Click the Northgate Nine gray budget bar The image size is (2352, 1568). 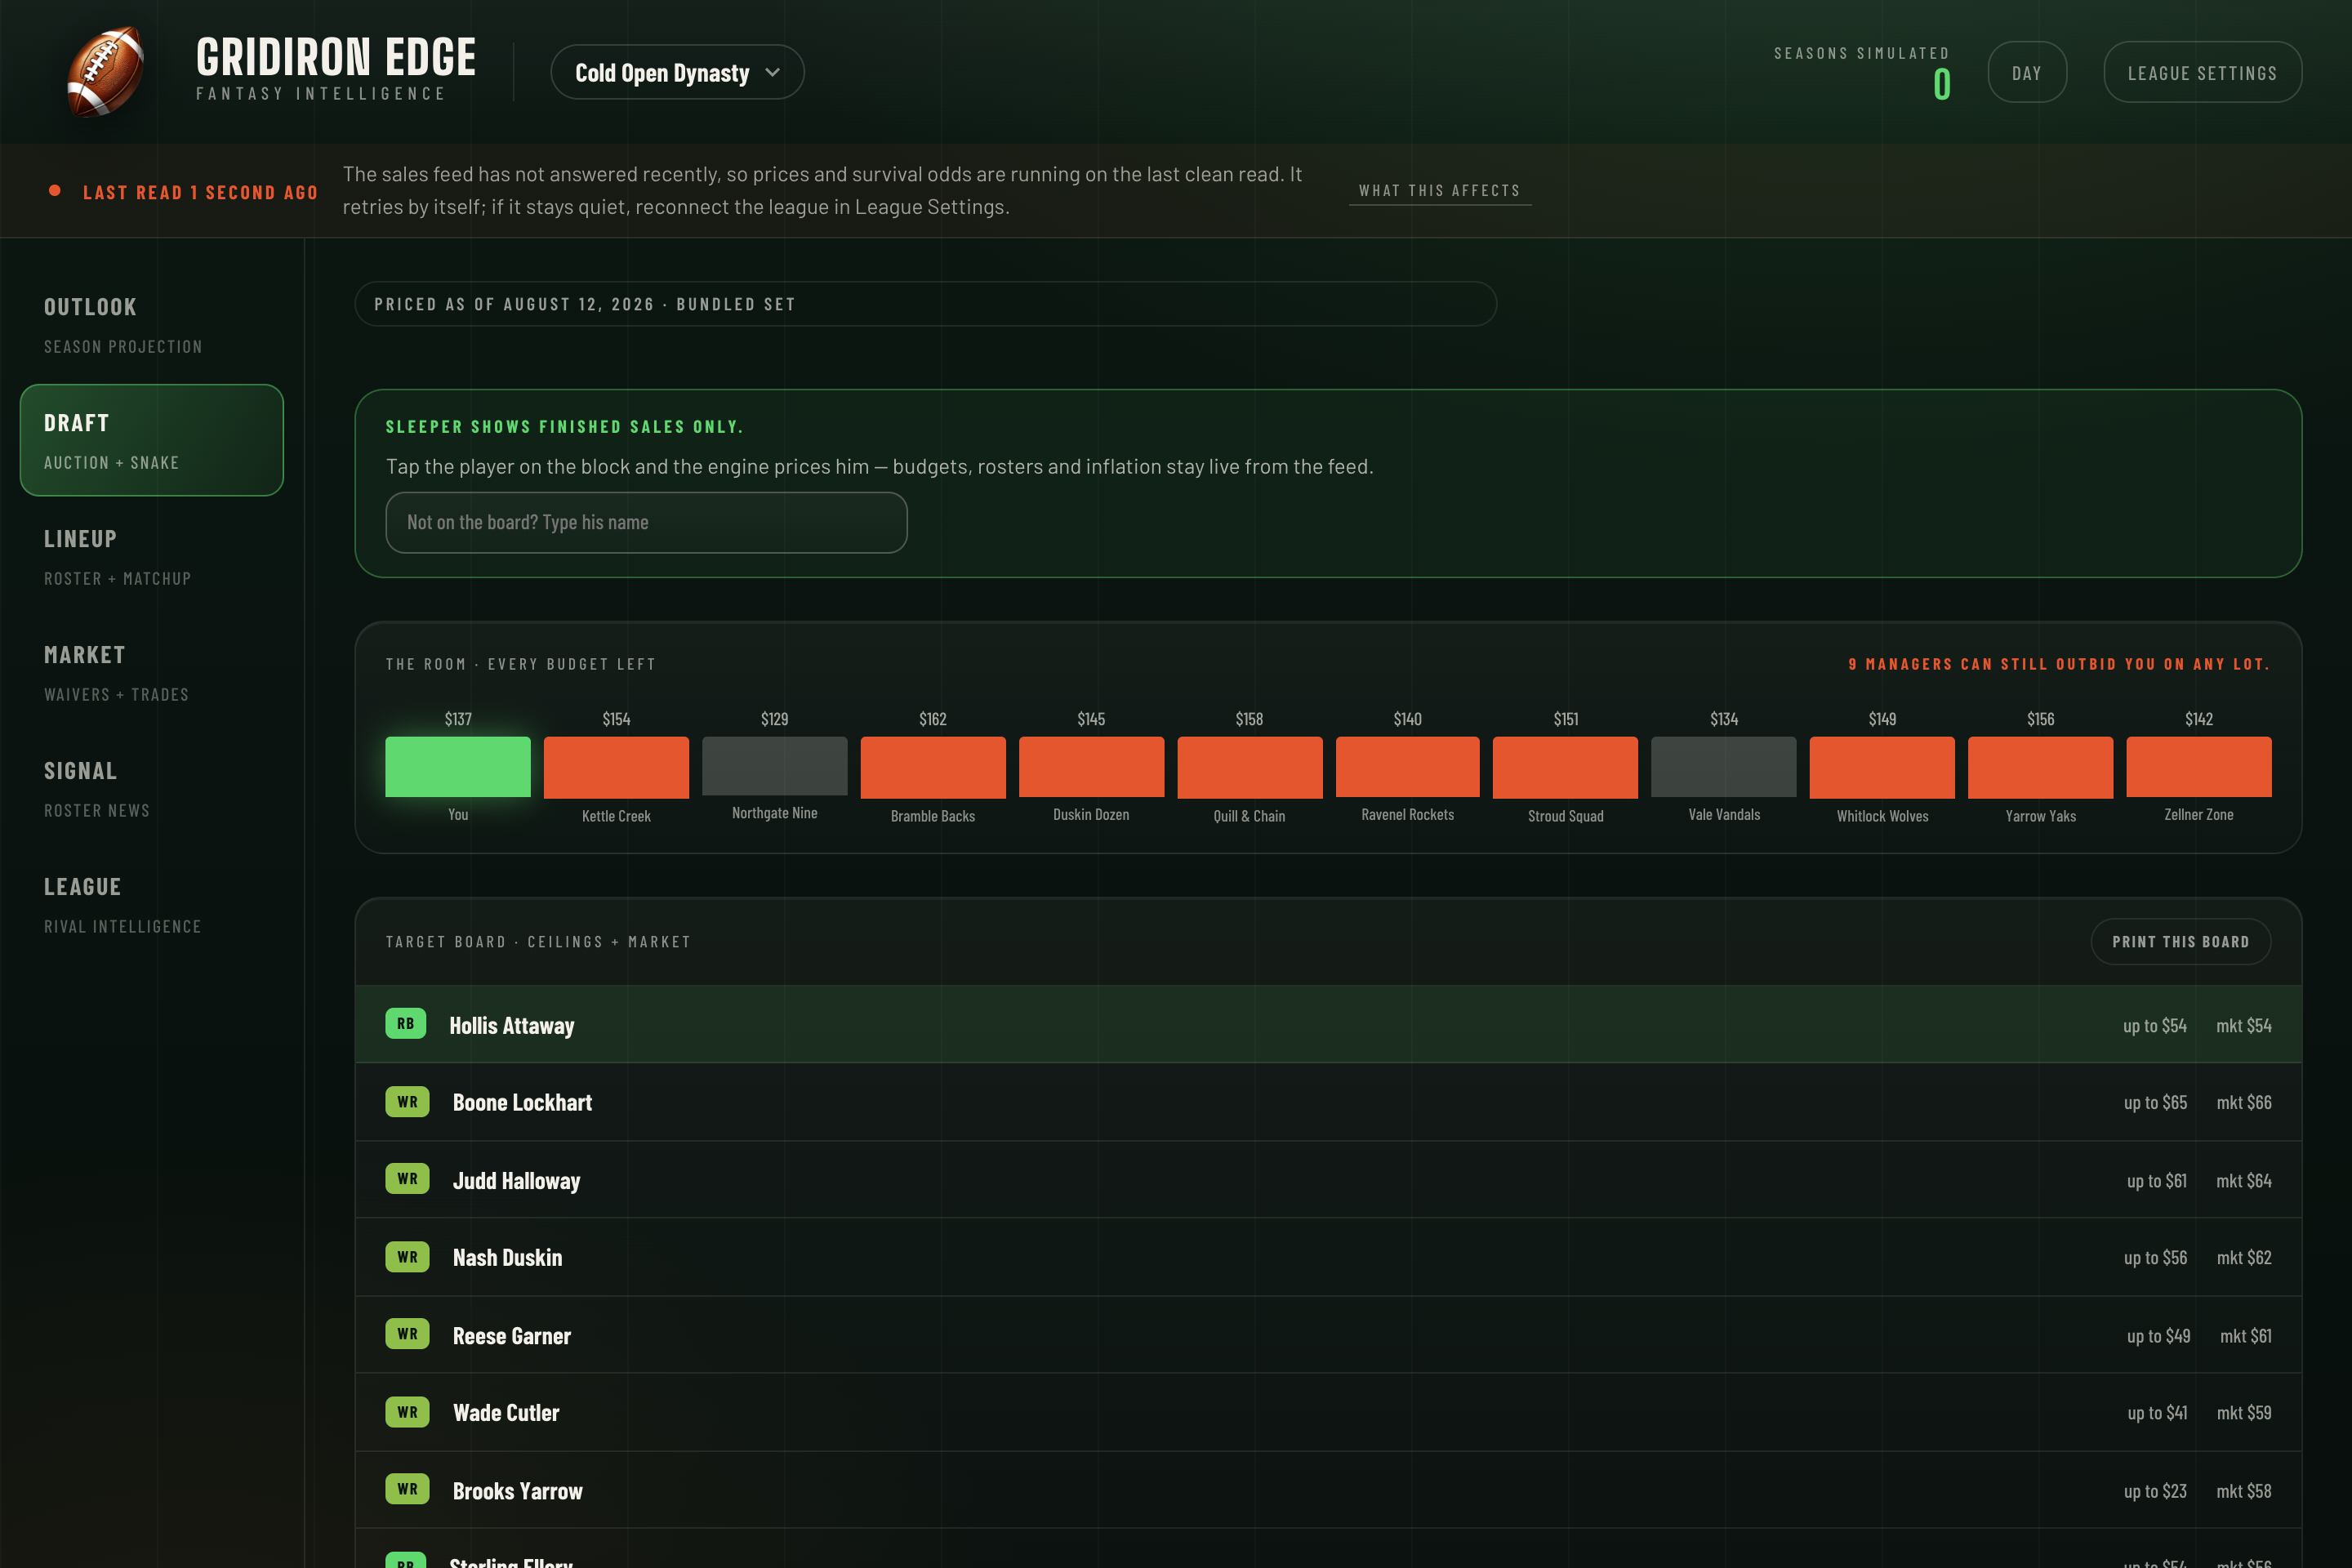(x=774, y=766)
